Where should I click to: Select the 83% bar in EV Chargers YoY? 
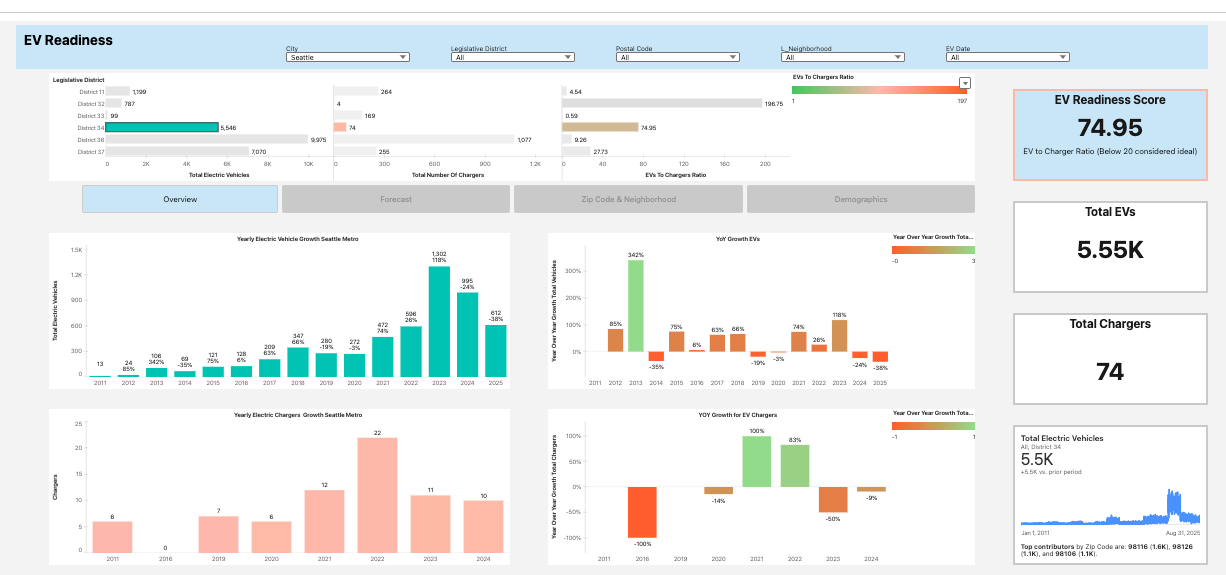pyautogui.click(x=795, y=466)
